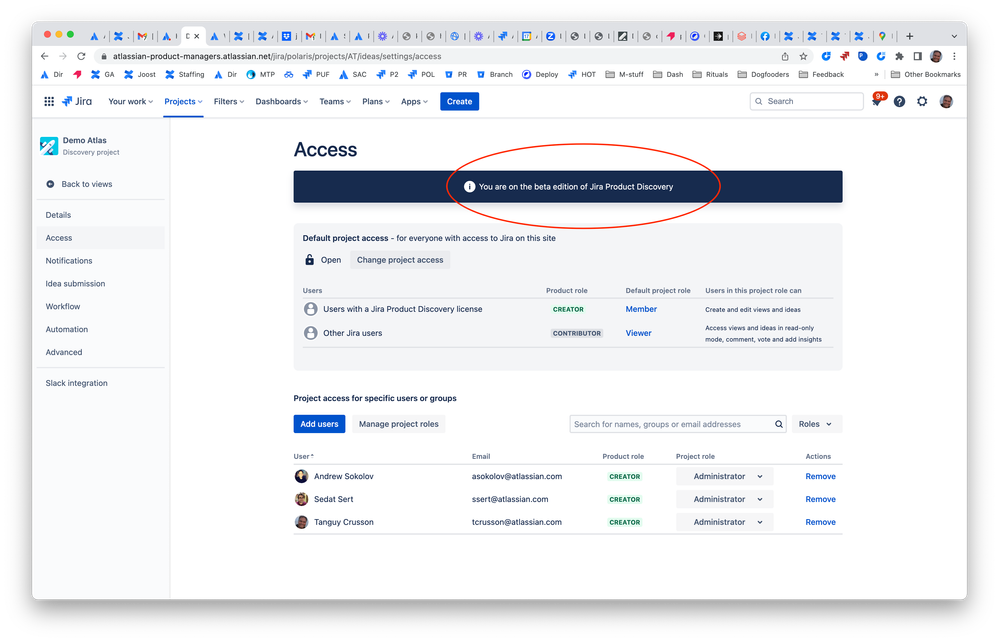Click the Jira logo

point(77,101)
